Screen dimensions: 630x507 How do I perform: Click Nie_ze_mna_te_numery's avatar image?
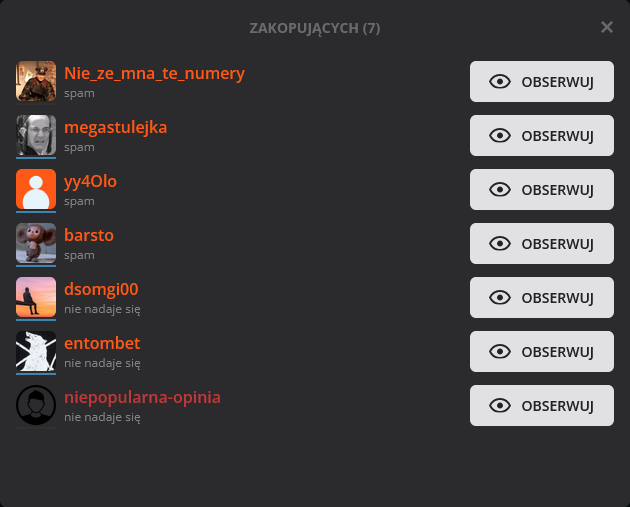[x=36, y=81]
